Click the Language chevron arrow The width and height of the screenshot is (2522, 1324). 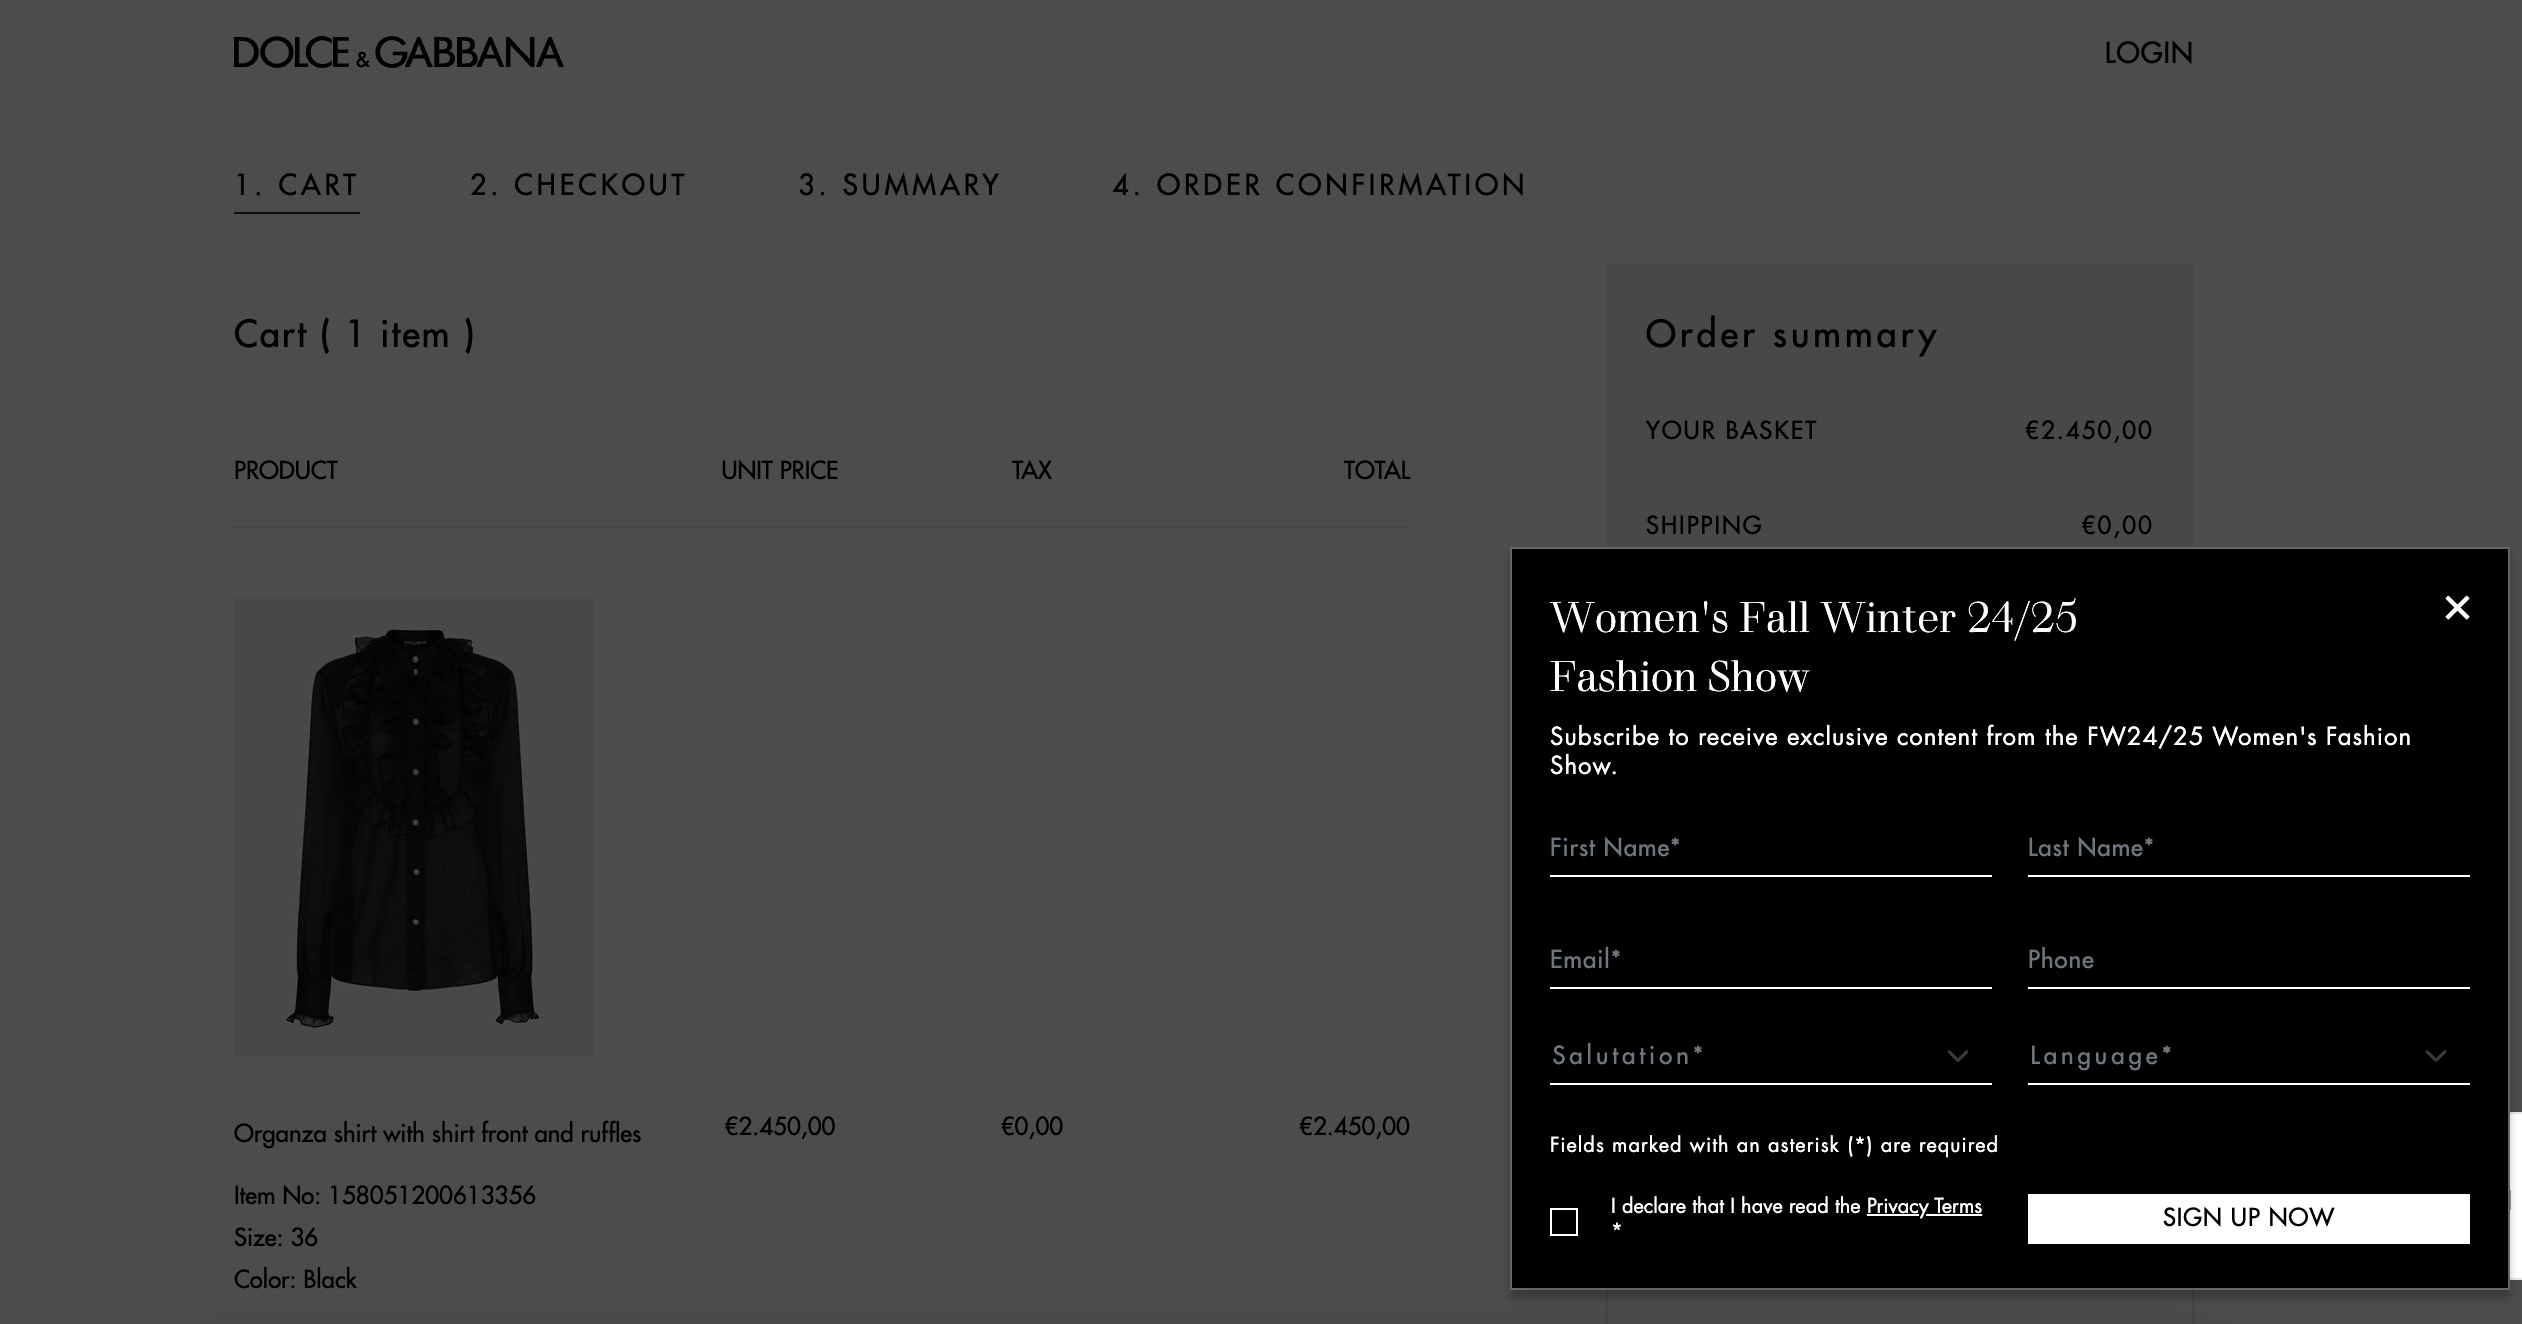click(x=2435, y=1056)
